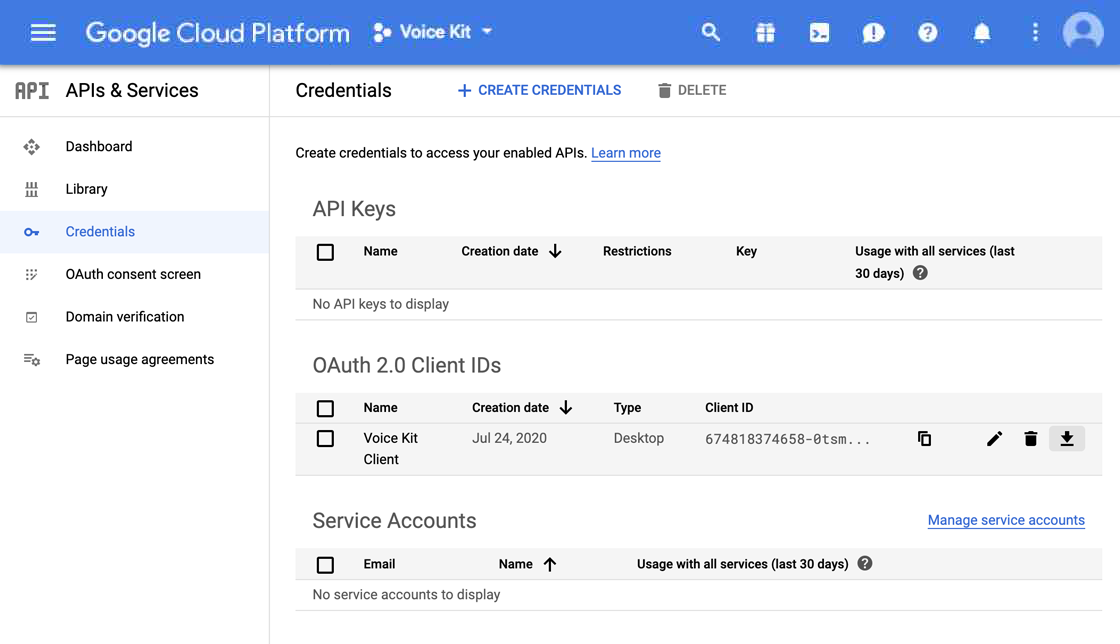Open the three-dot settings menu
Screen dimensions: 1120x644
pyautogui.click(x=1035, y=32)
